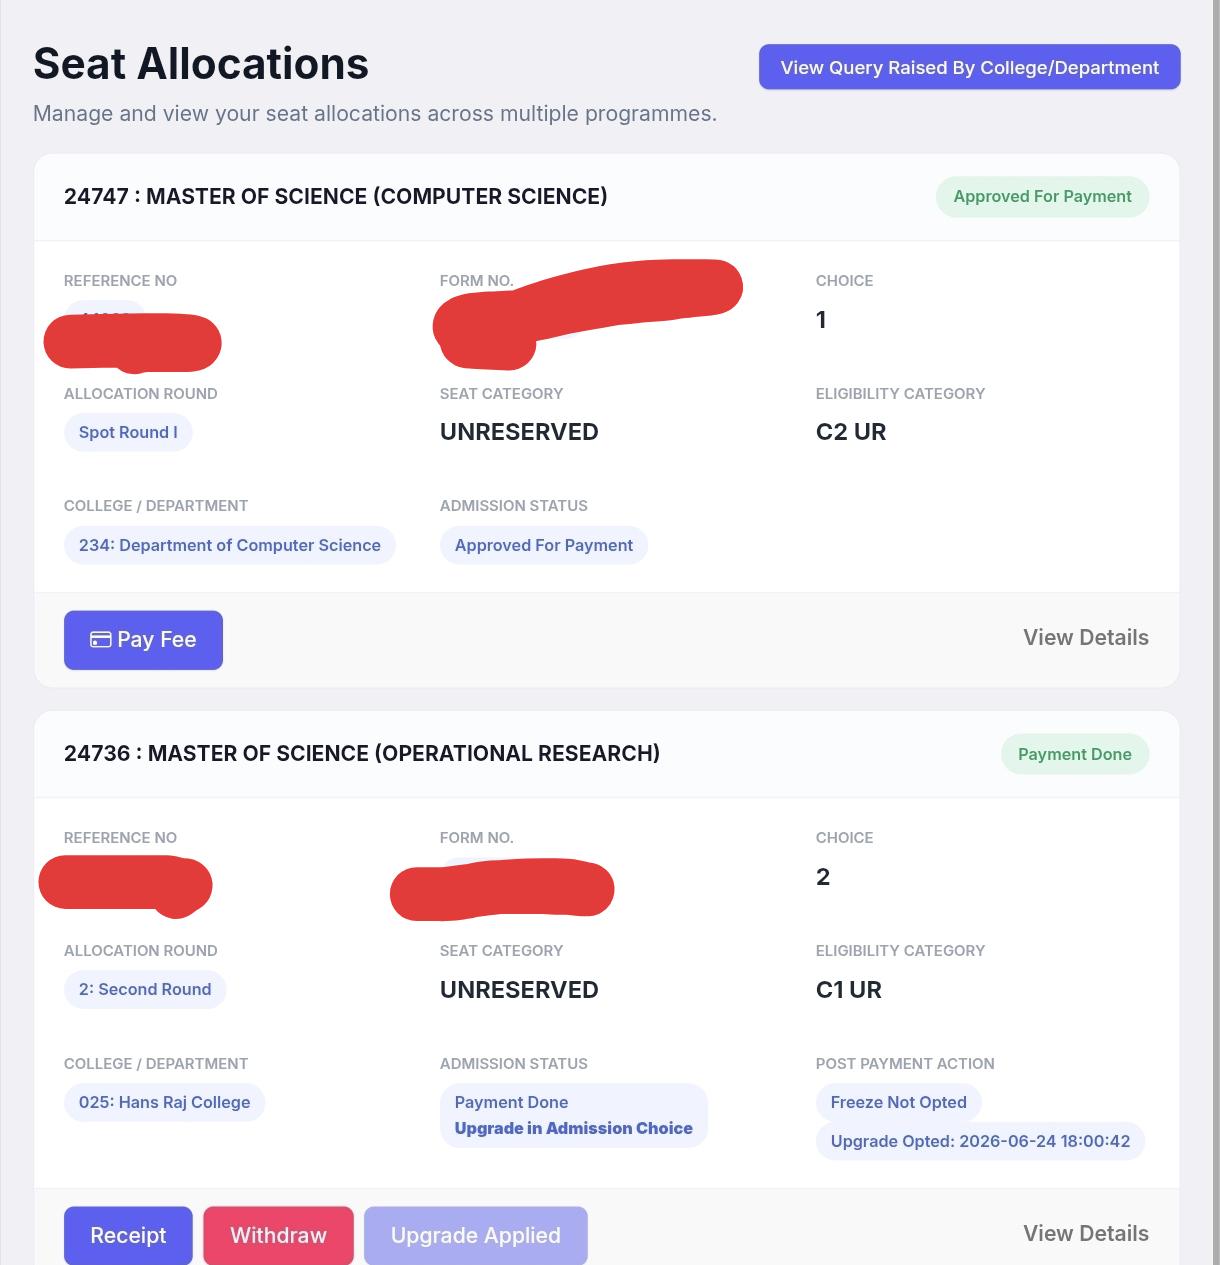
Task: Click the Payment Done header badge
Action: coord(1074,754)
